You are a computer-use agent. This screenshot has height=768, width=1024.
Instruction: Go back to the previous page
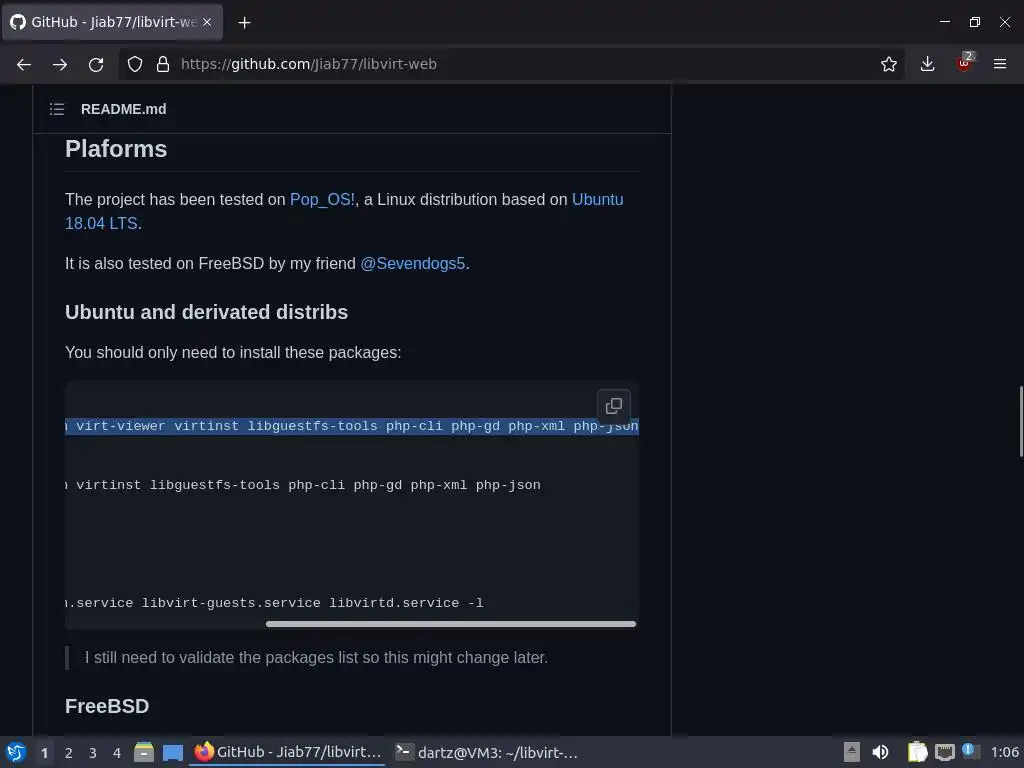pyautogui.click(x=24, y=64)
